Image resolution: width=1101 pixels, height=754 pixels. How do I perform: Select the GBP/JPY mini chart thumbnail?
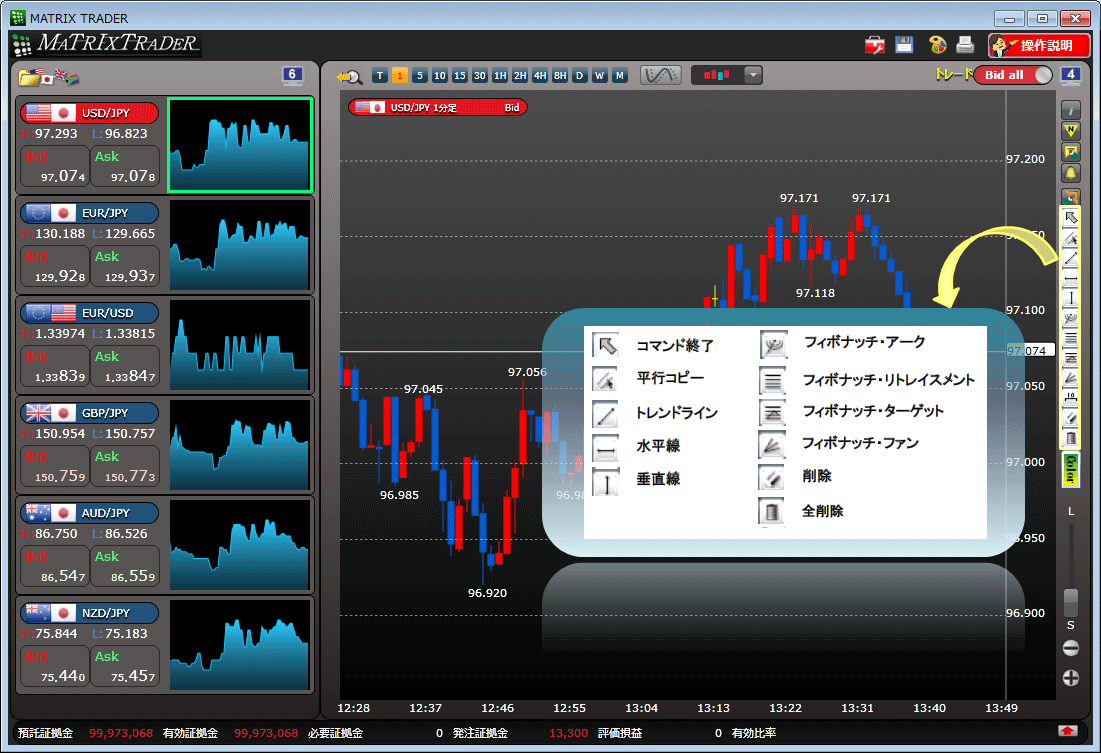pos(239,444)
